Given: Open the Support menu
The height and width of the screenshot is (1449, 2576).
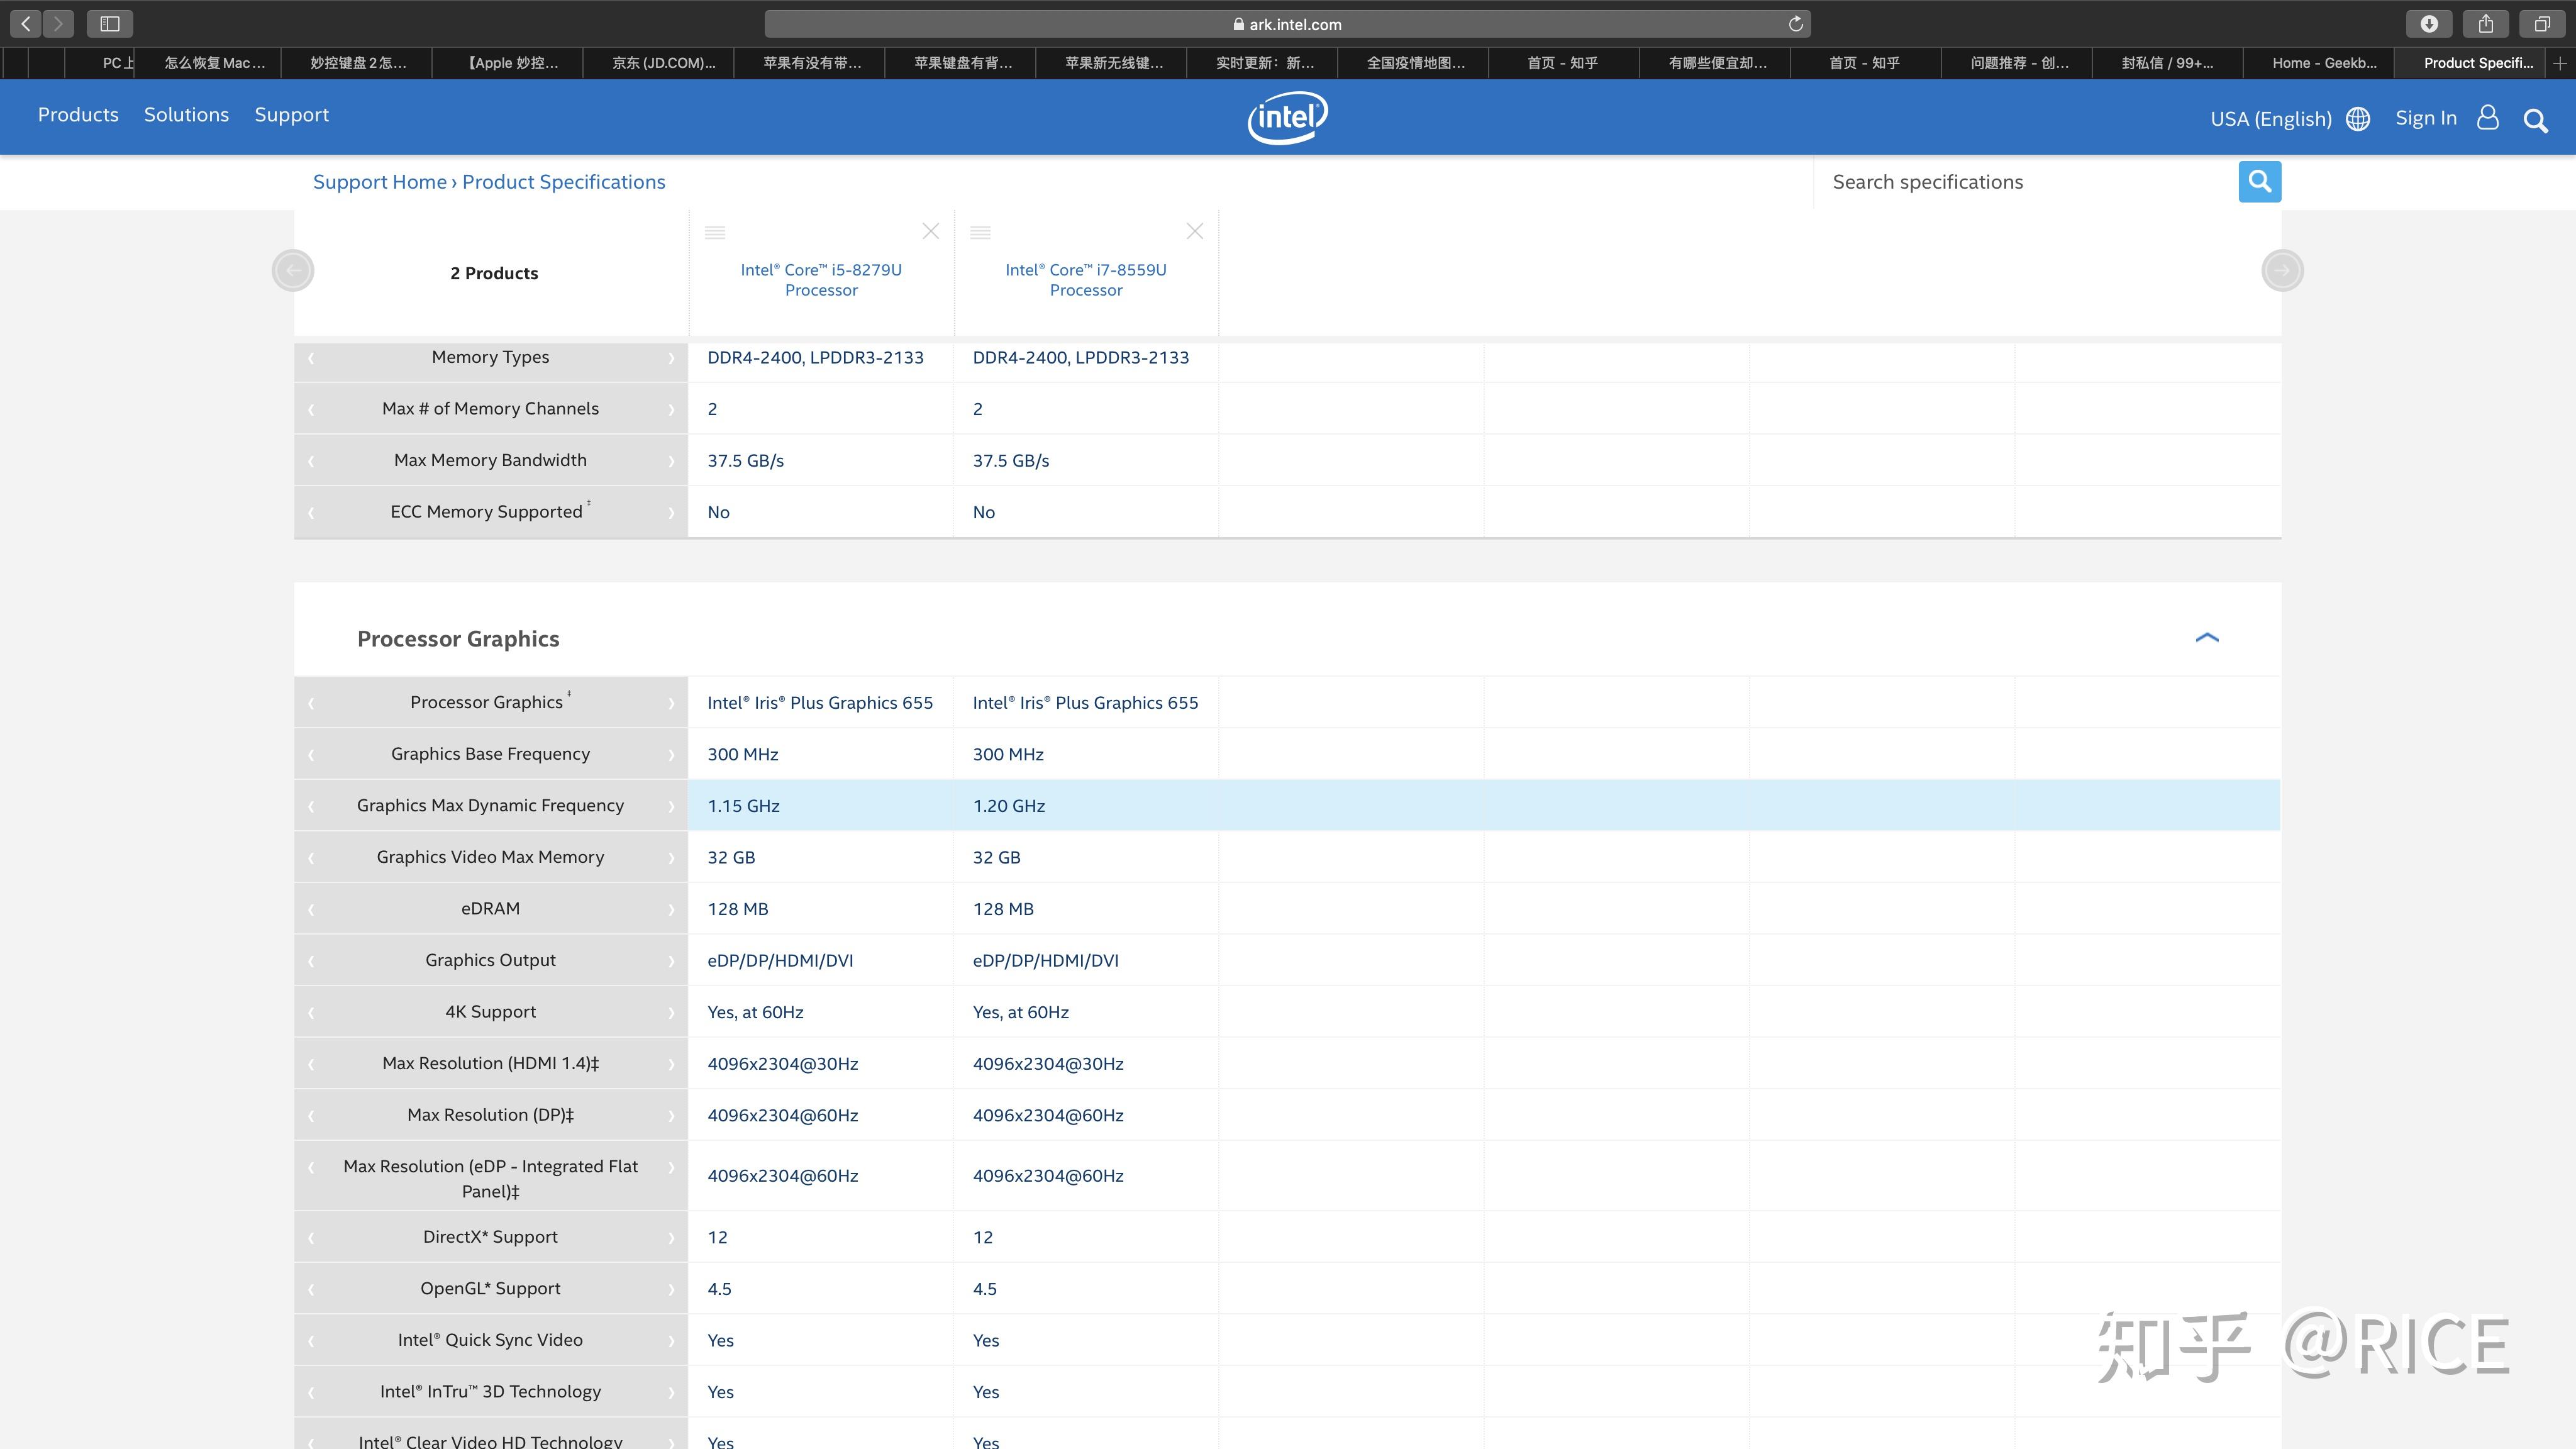Looking at the screenshot, I should [292, 116].
